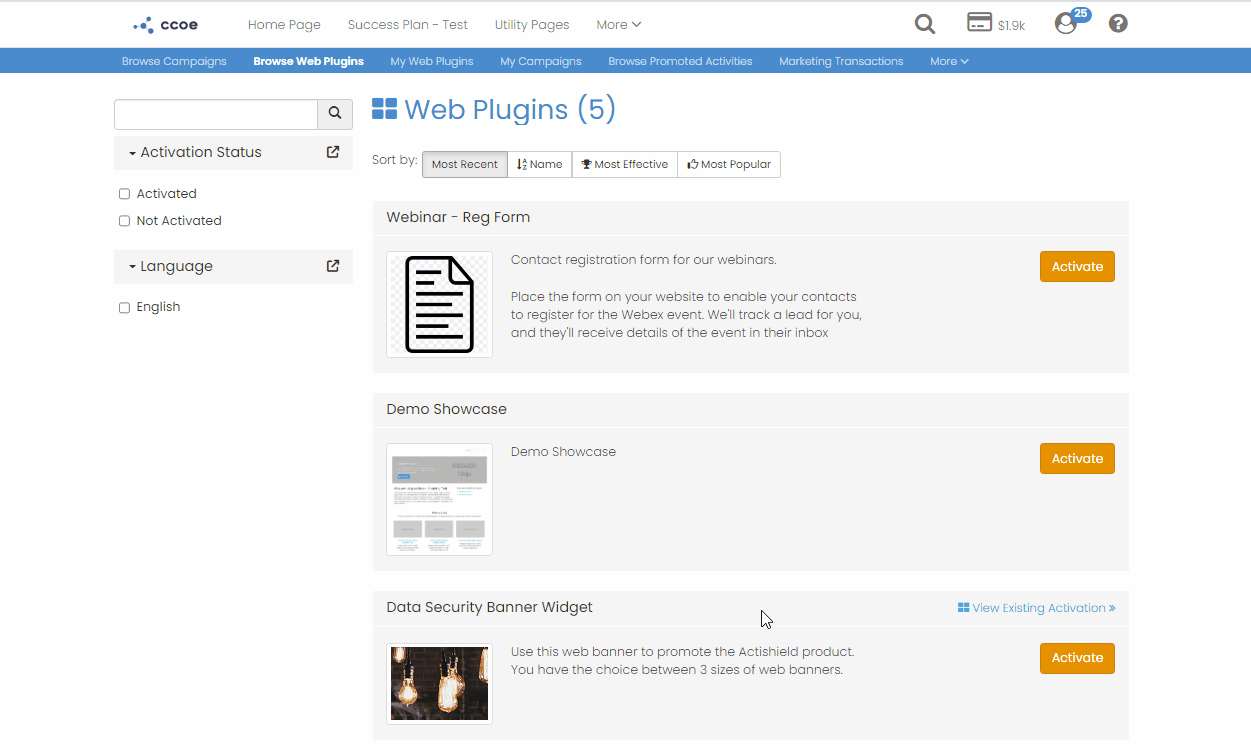The width and height of the screenshot is (1251, 746).
Task: Activate the Webinar - Reg Form plugin
Action: click(1077, 266)
